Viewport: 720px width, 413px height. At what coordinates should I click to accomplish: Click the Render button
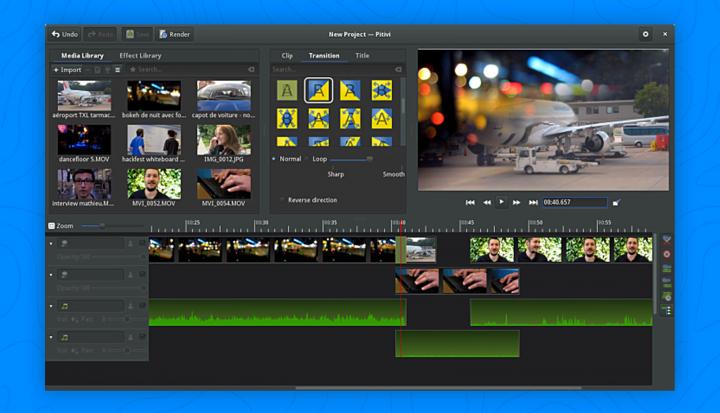pos(174,34)
